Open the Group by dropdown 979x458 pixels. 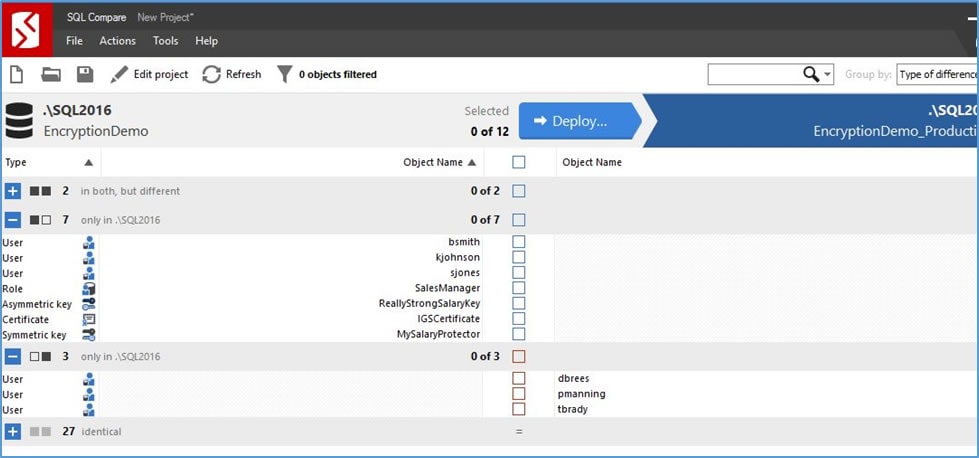(x=936, y=74)
